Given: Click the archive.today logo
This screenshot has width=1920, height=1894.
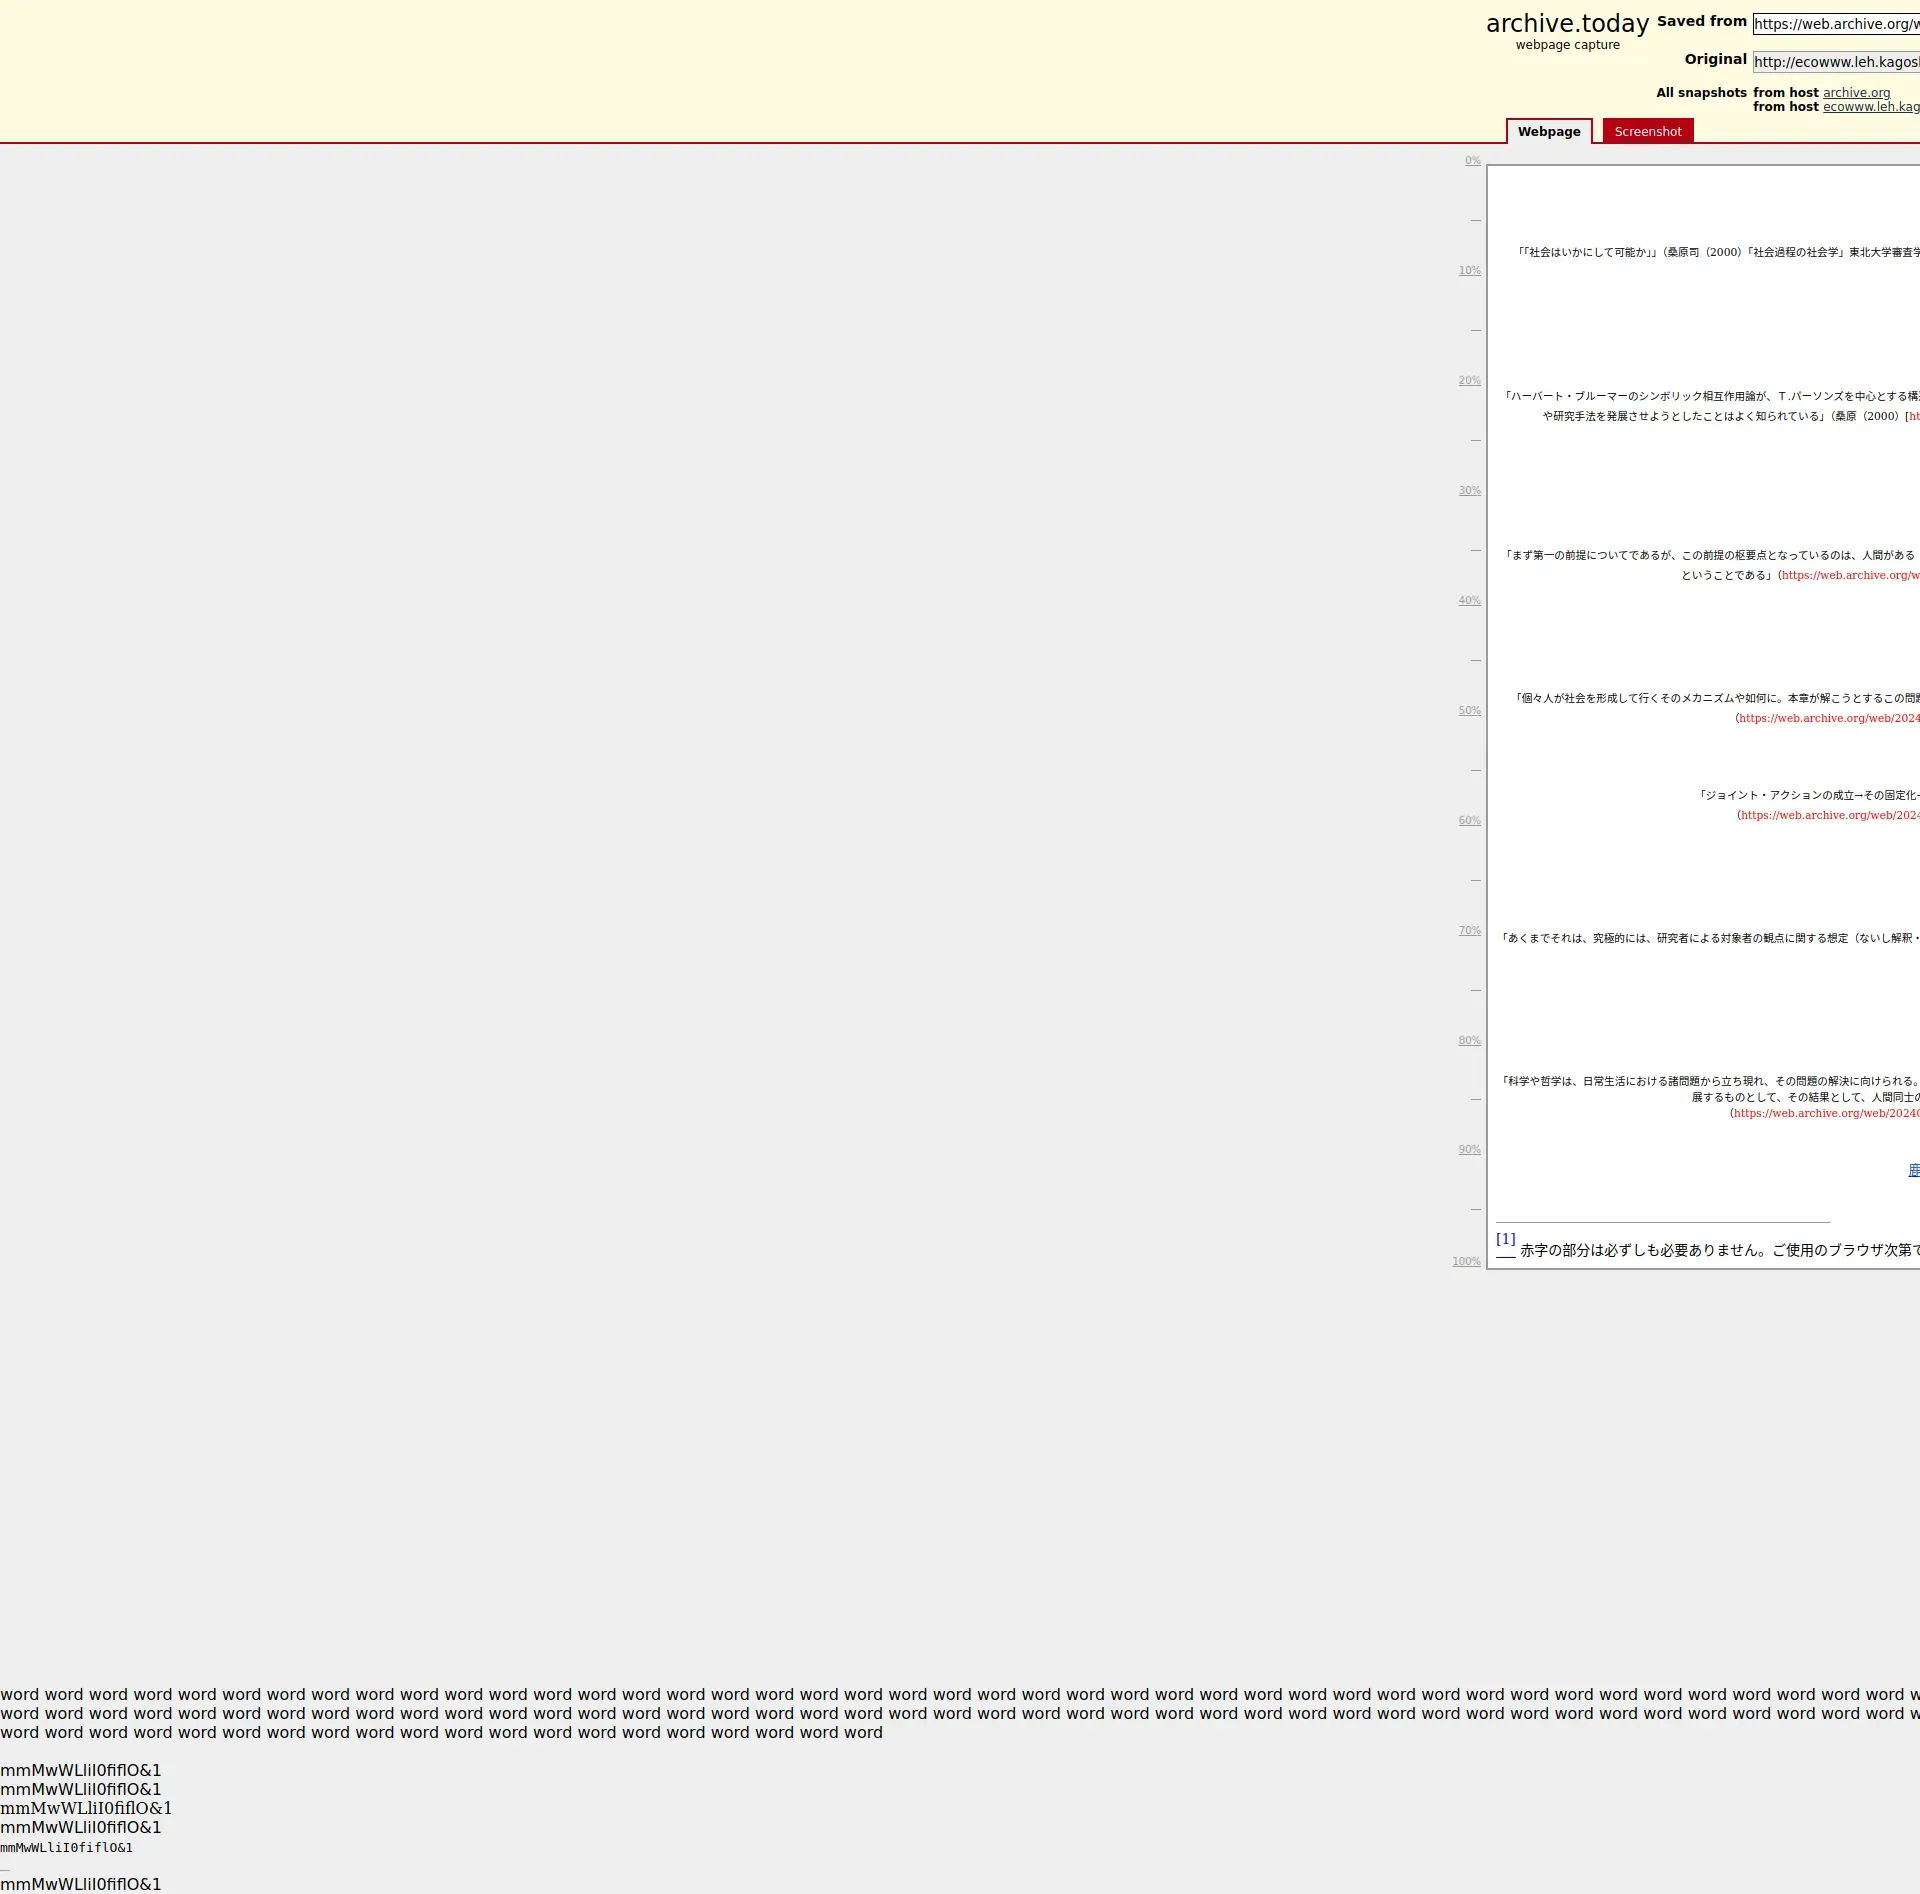Looking at the screenshot, I should point(1566,24).
